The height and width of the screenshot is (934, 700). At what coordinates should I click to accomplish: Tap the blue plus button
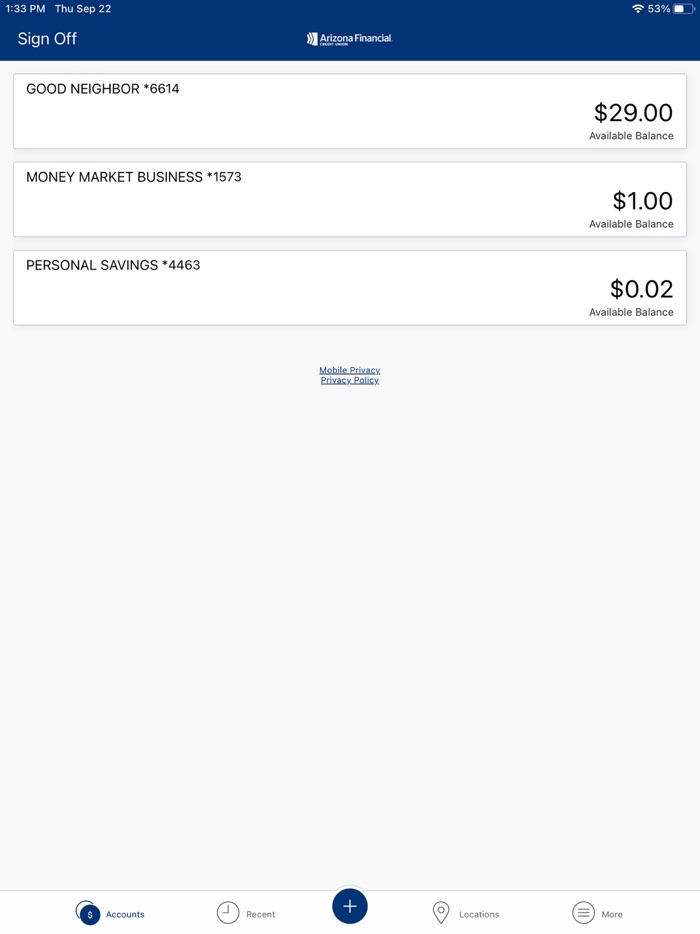click(x=350, y=906)
